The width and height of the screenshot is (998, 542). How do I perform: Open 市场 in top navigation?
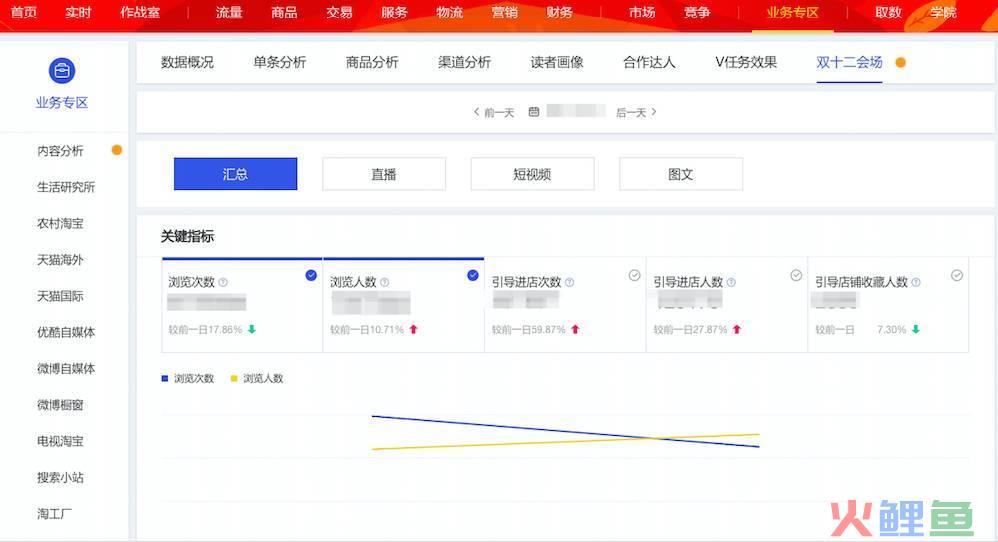coord(642,12)
